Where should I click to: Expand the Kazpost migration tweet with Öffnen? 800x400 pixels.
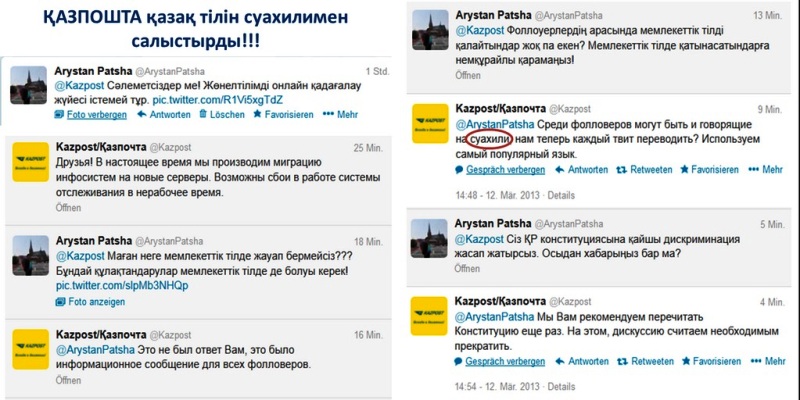tap(68, 208)
